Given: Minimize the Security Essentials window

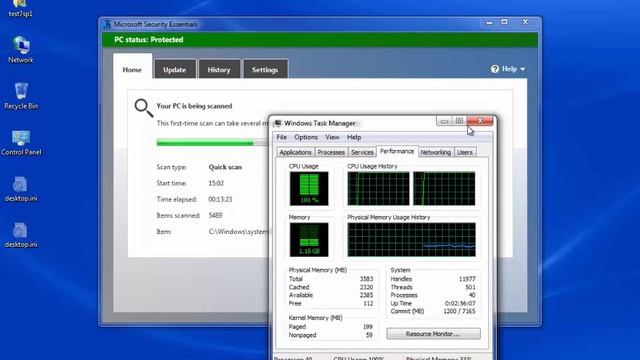Looking at the screenshot, I should [489, 22].
